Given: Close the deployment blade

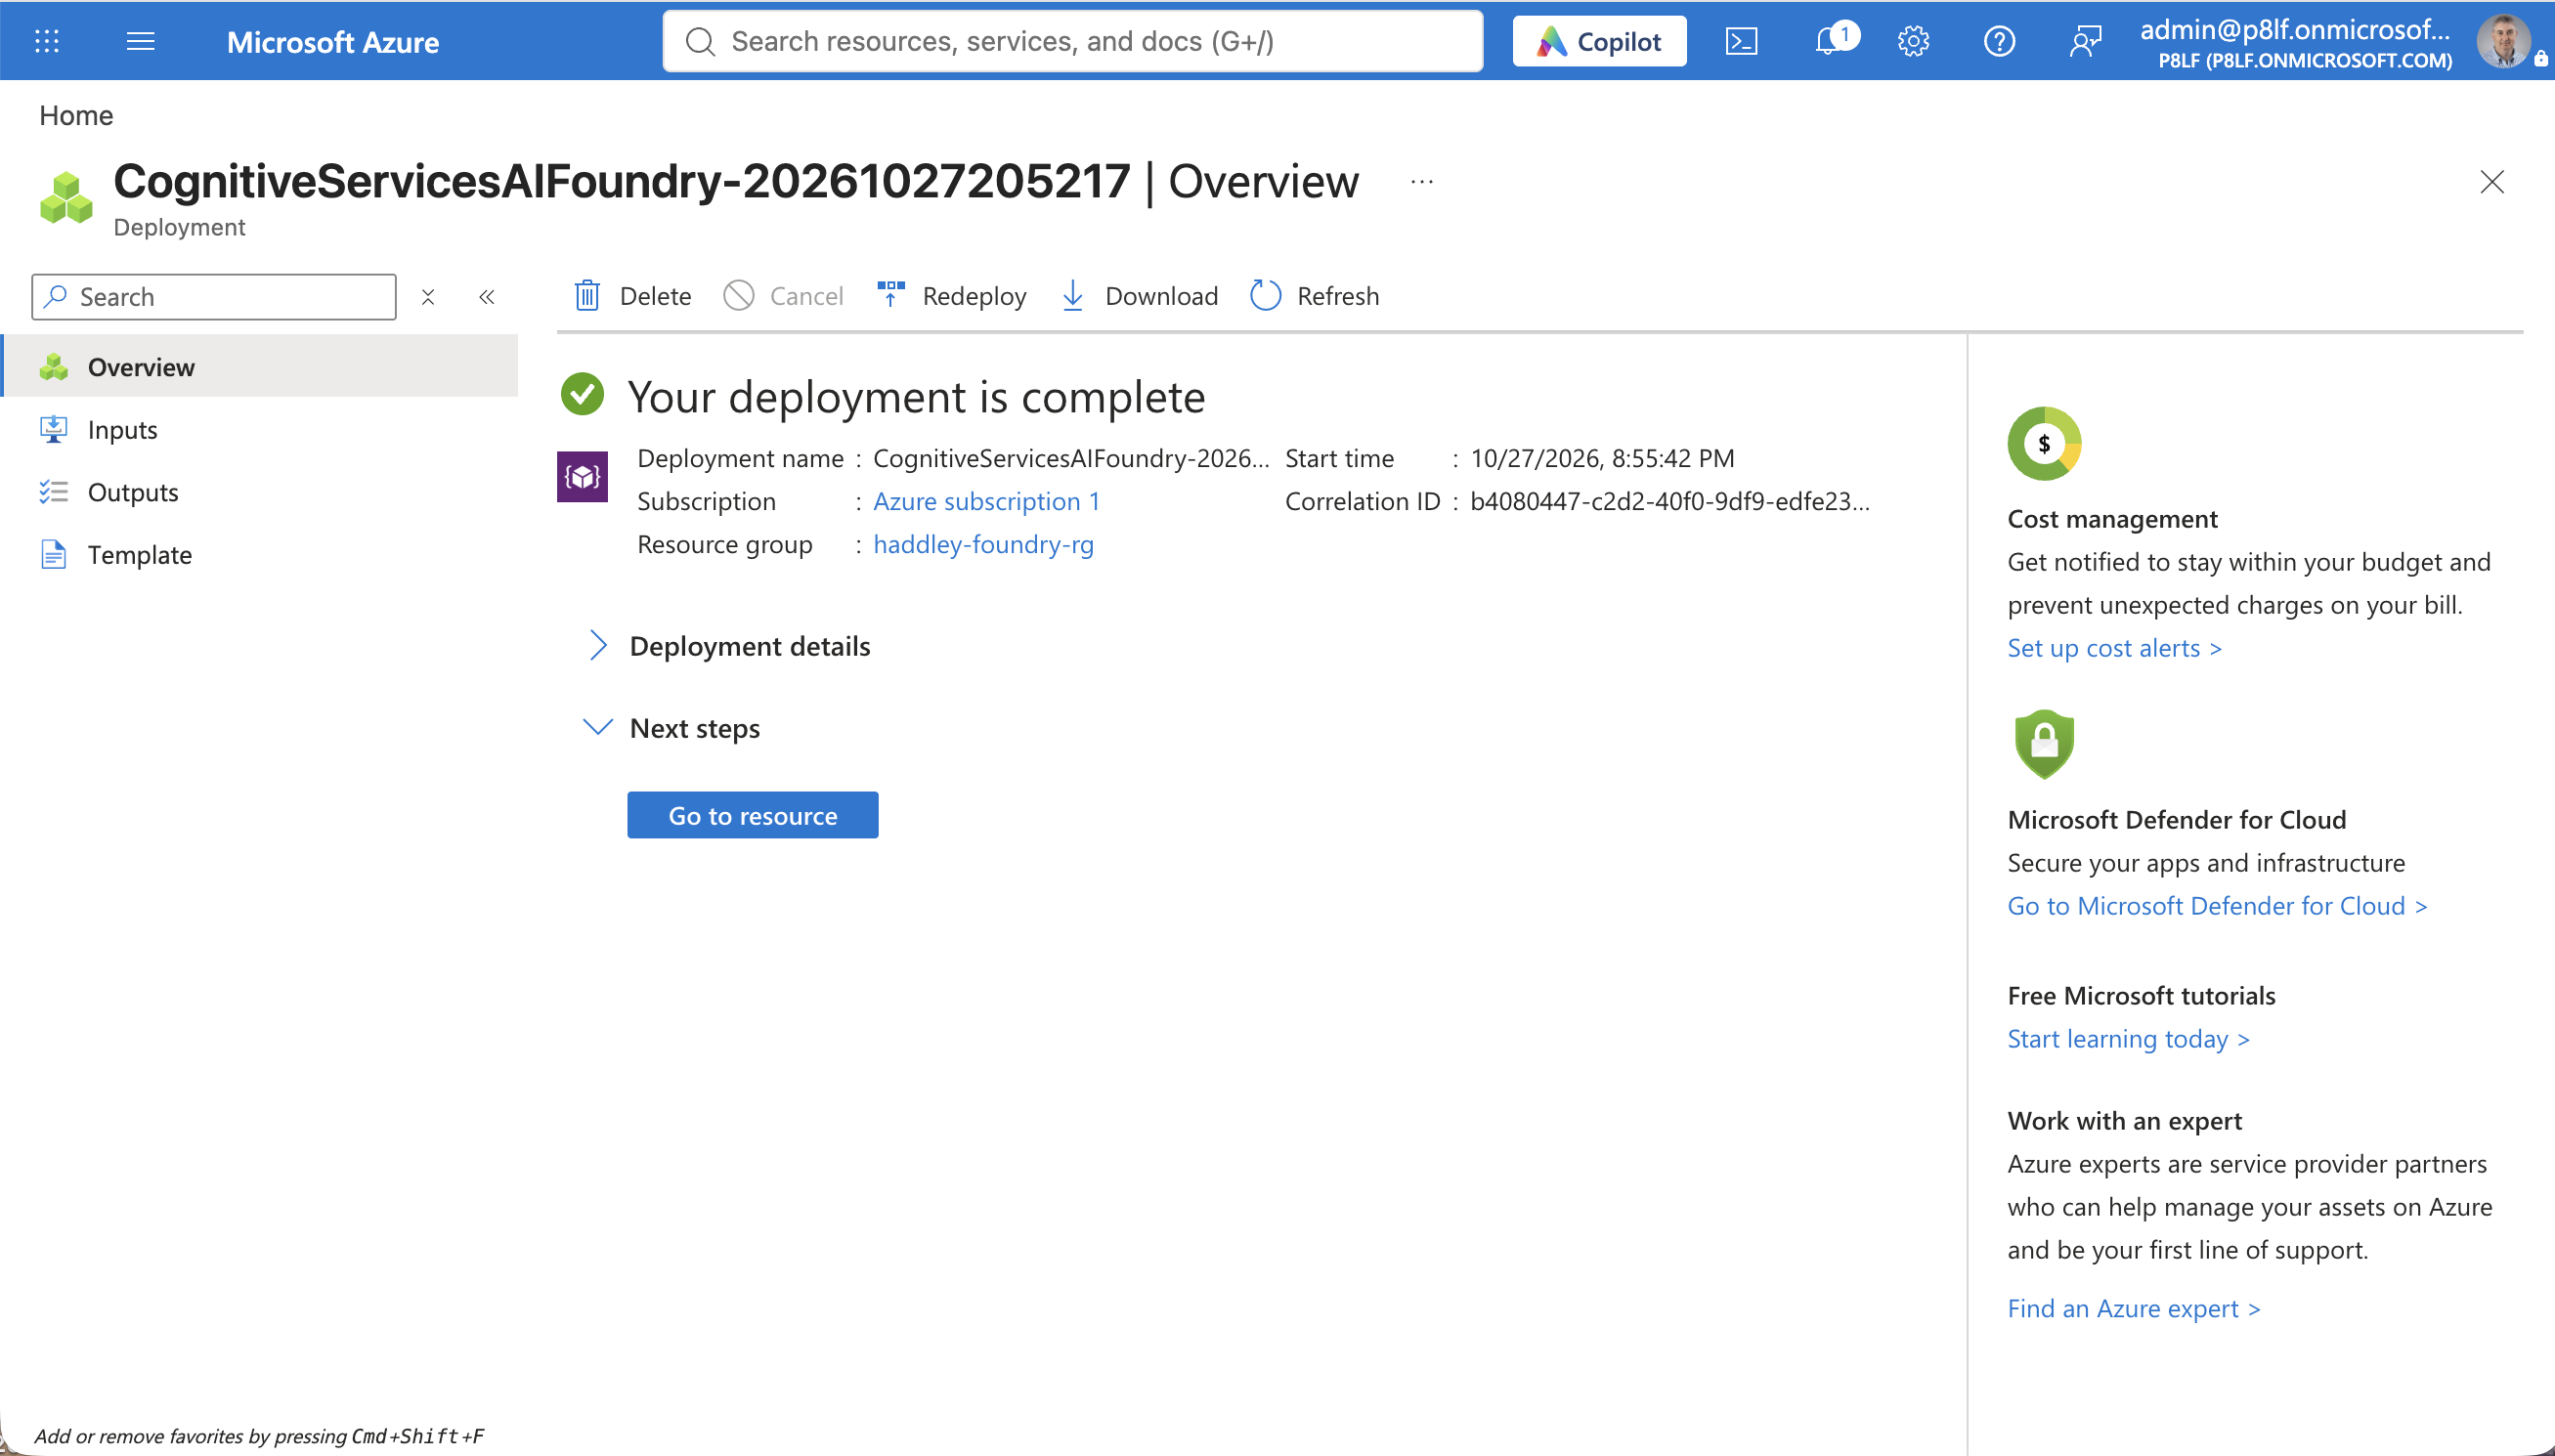Looking at the screenshot, I should (x=2491, y=182).
